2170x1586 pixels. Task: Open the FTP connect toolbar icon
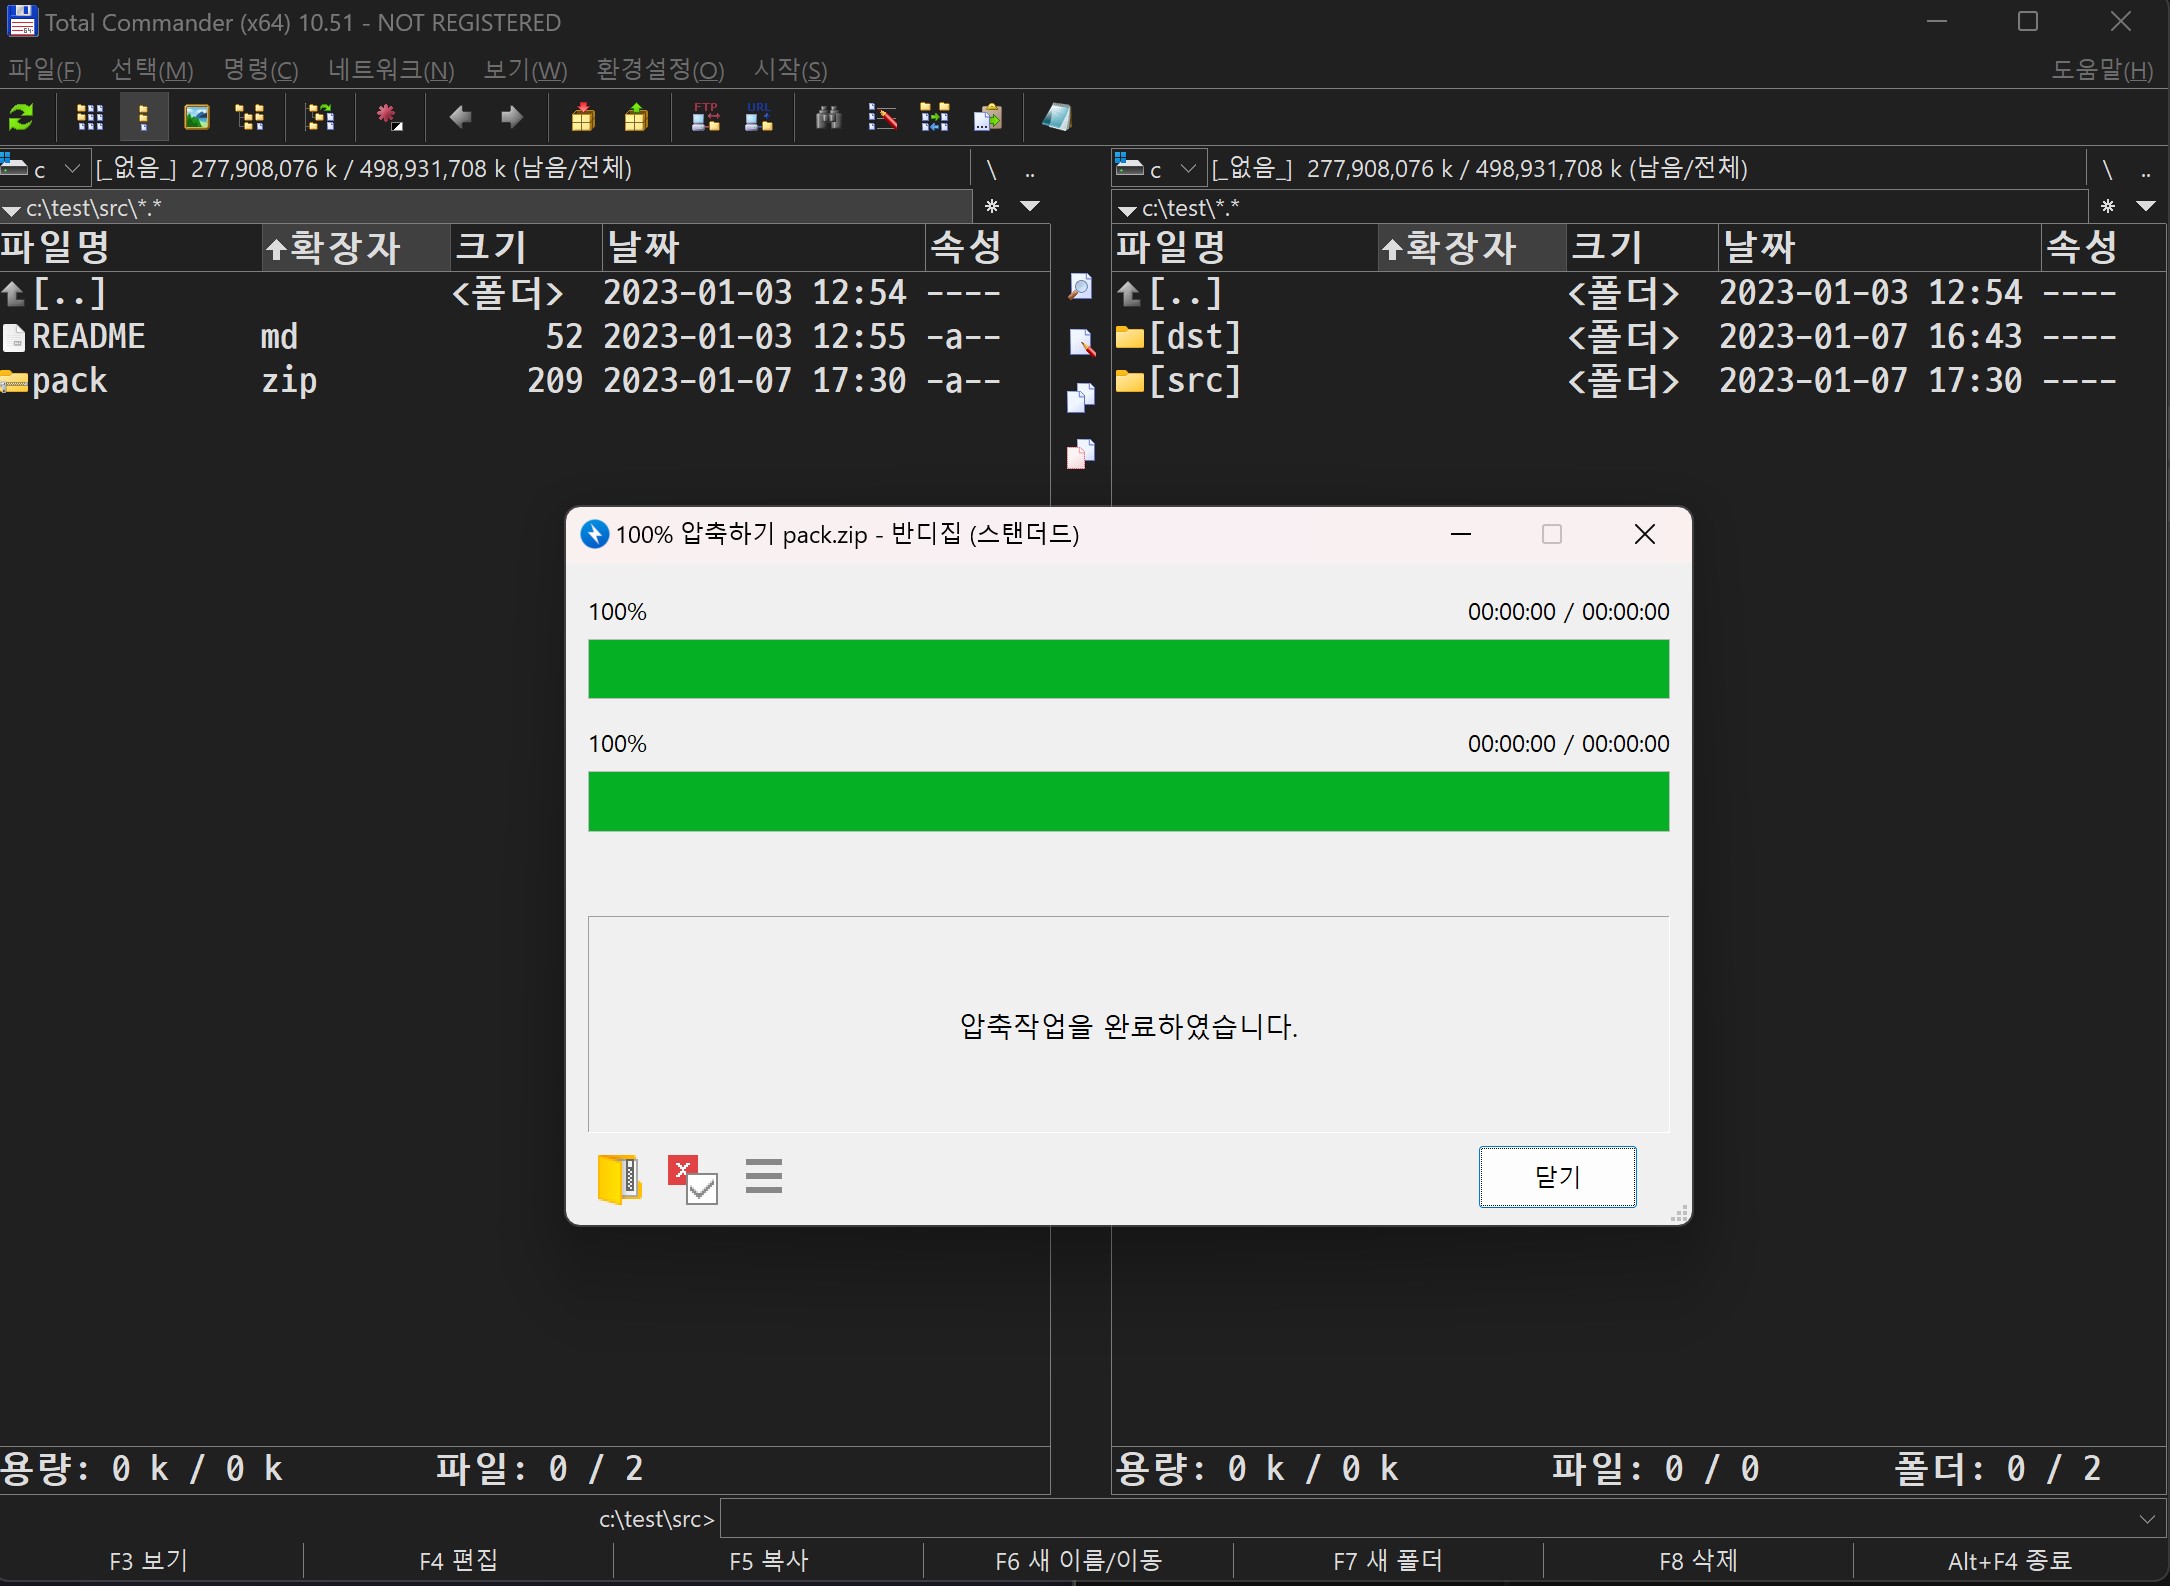[x=706, y=118]
